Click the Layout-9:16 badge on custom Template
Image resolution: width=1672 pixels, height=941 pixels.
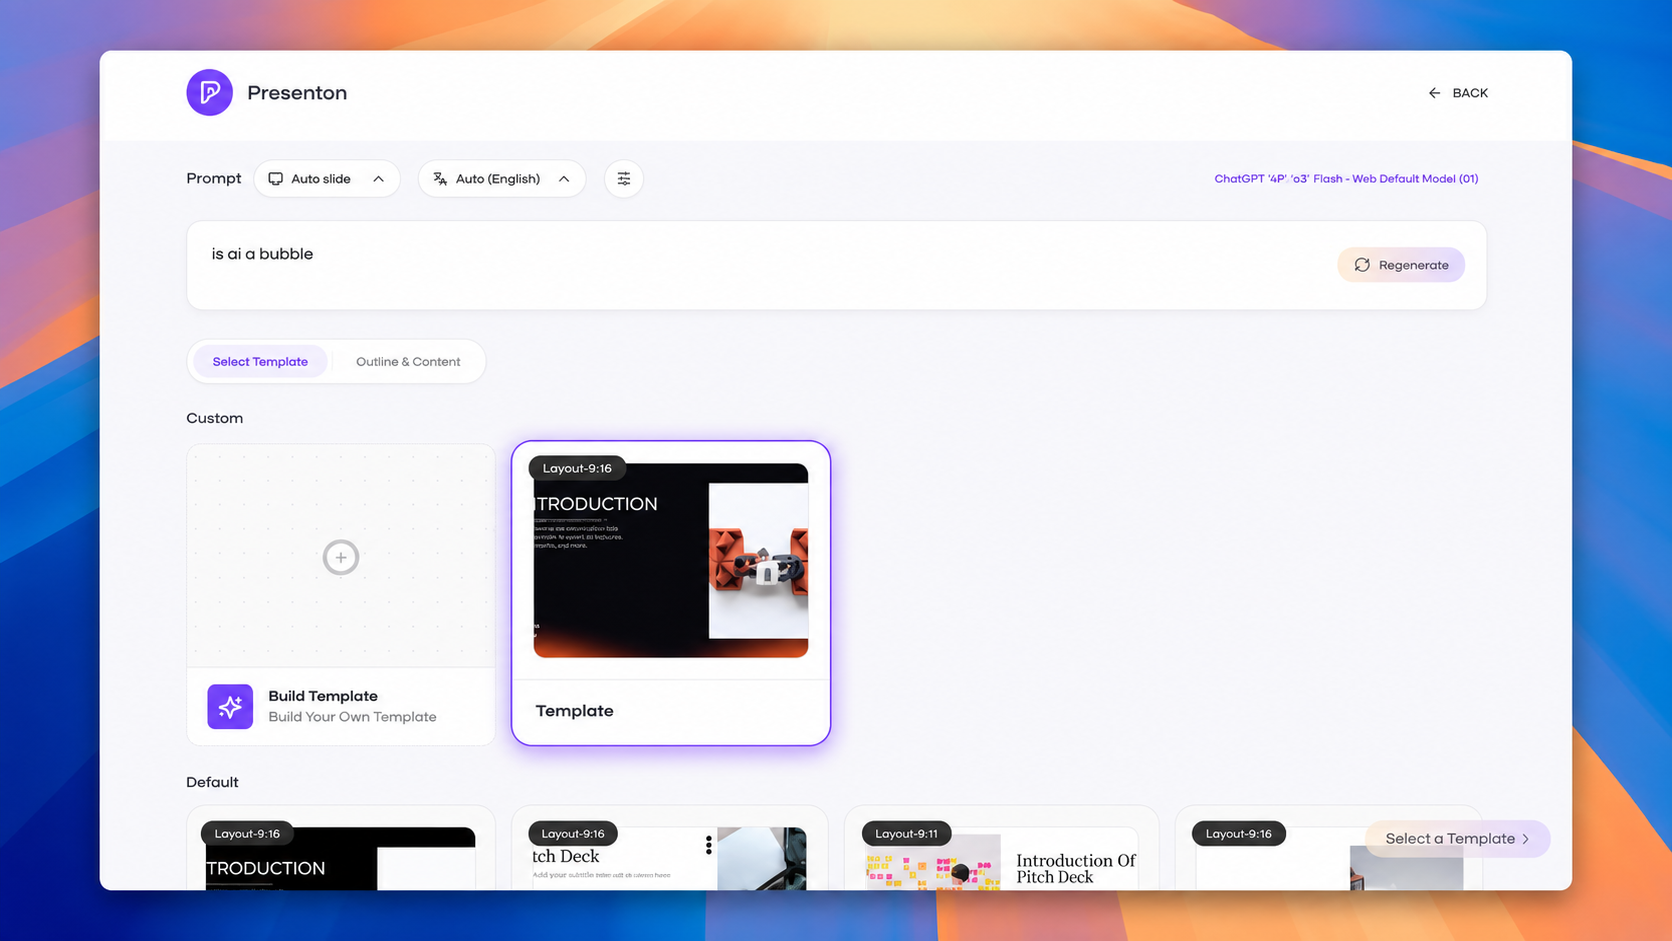tap(577, 468)
